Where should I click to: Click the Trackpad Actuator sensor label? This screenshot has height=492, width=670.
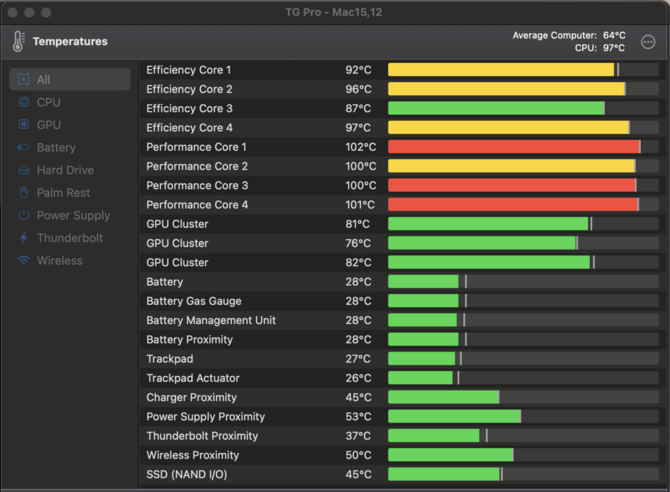[193, 378]
